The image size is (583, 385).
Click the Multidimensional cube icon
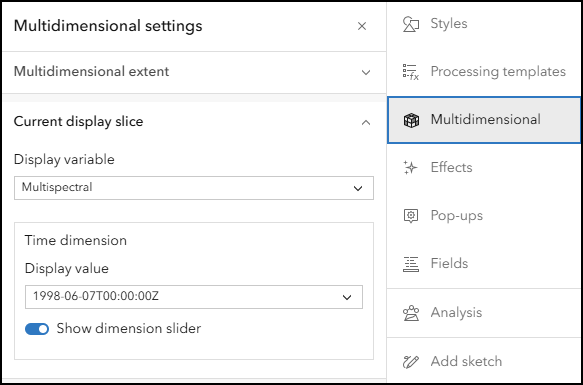pyautogui.click(x=411, y=120)
